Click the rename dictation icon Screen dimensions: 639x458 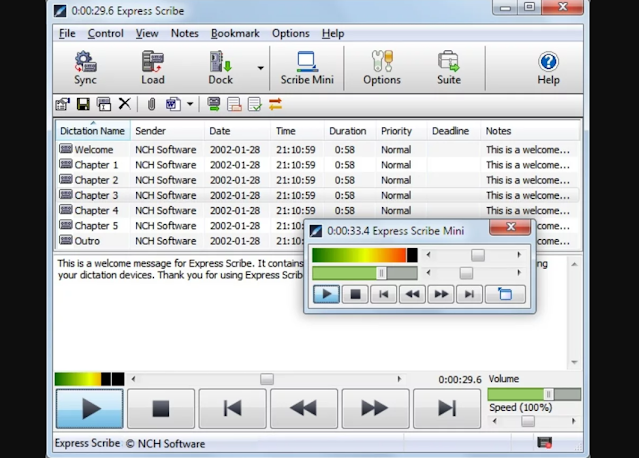104,104
